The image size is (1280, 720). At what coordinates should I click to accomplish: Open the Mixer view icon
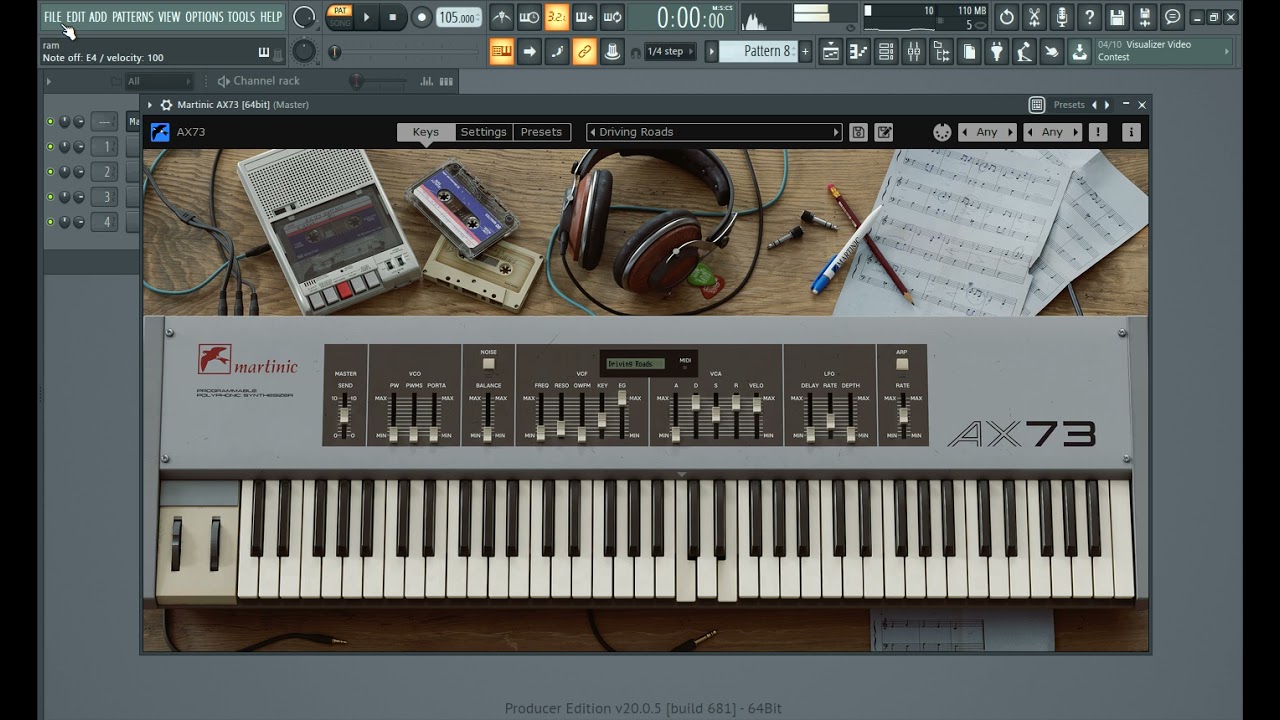(x=913, y=52)
